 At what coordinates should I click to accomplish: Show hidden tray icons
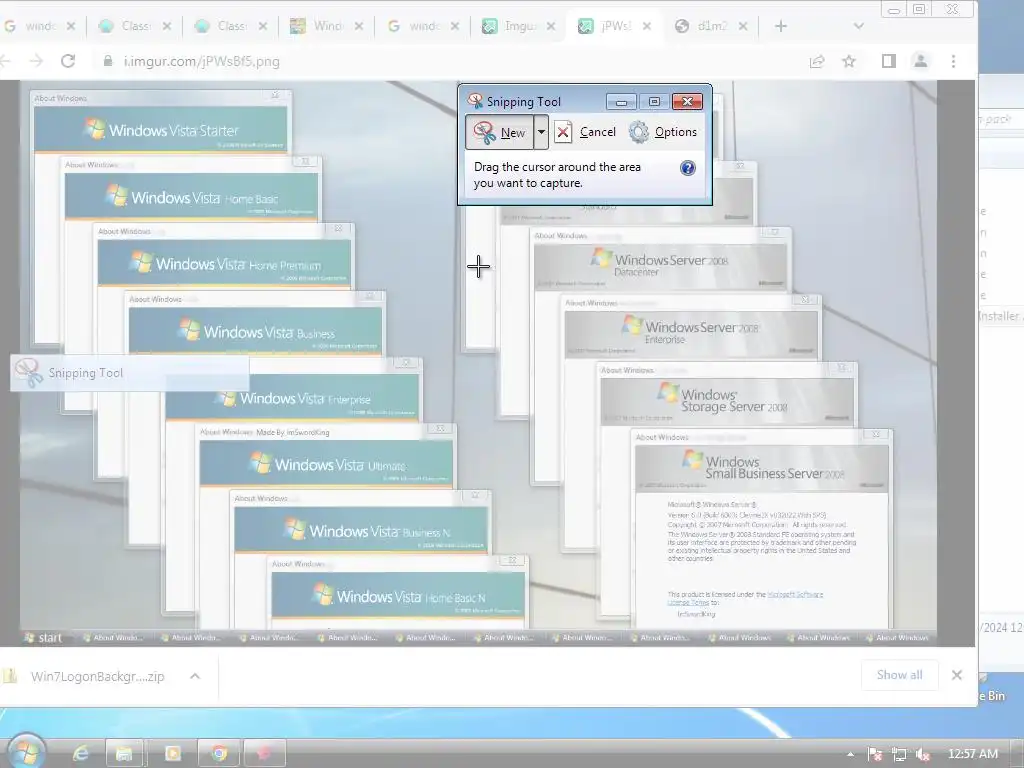tap(850, 754)
